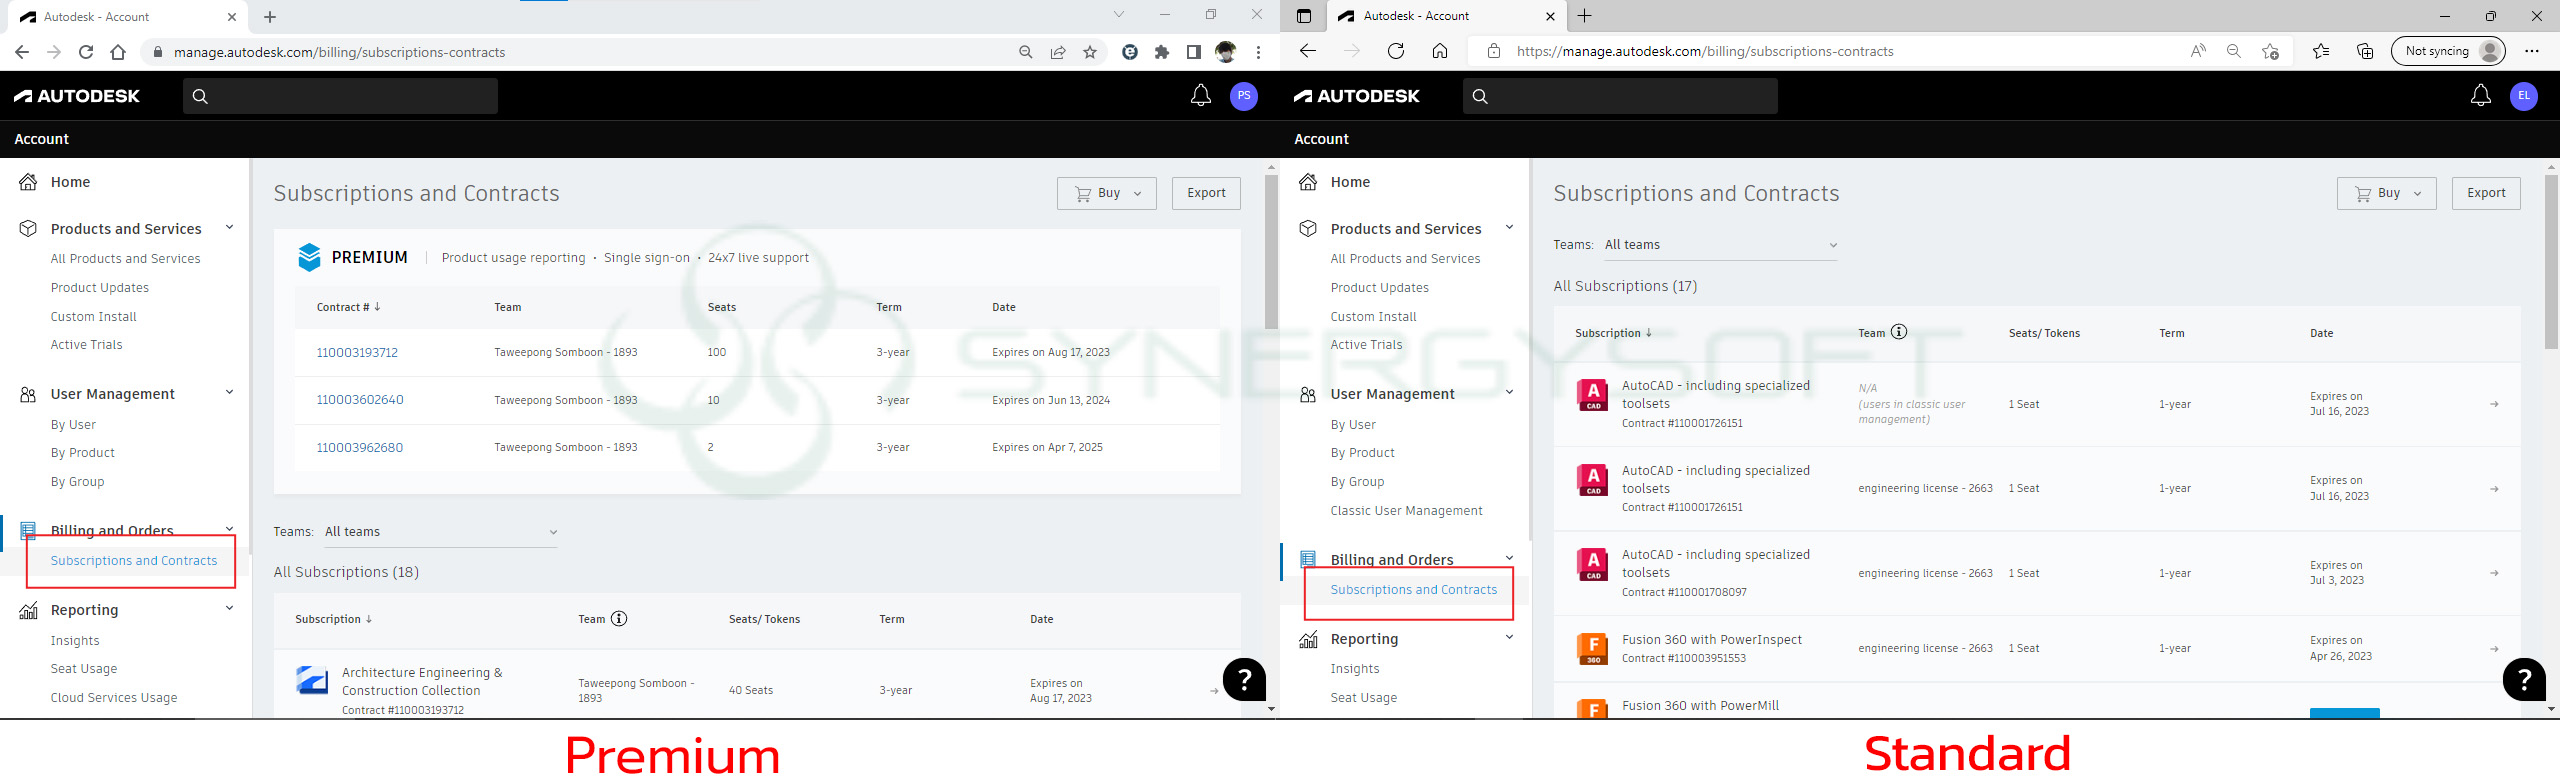Image resolution: width=2560 pixels, height=784 pixels.
Task: Click Team info icon in Standard table header
Action: point(1899,332)
